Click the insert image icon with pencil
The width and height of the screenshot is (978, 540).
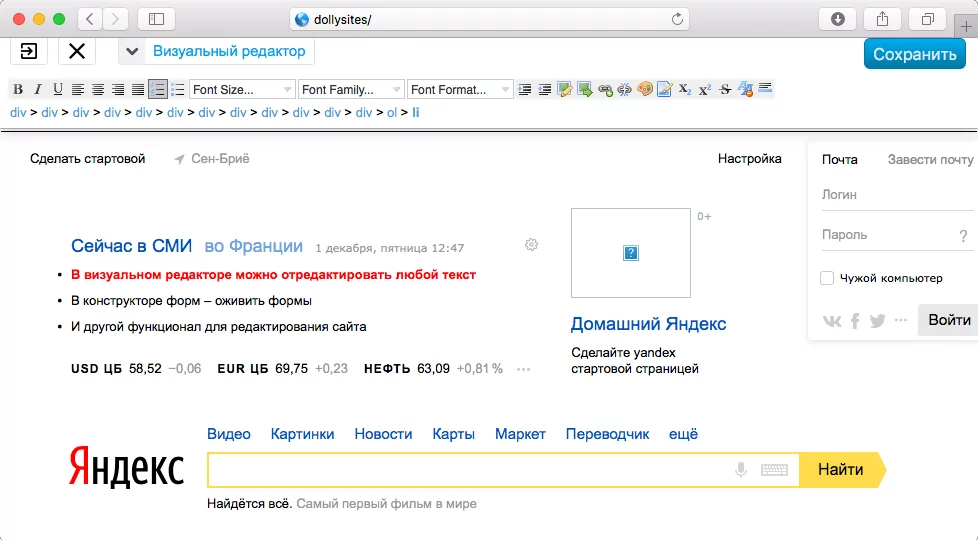click(564, 90)
